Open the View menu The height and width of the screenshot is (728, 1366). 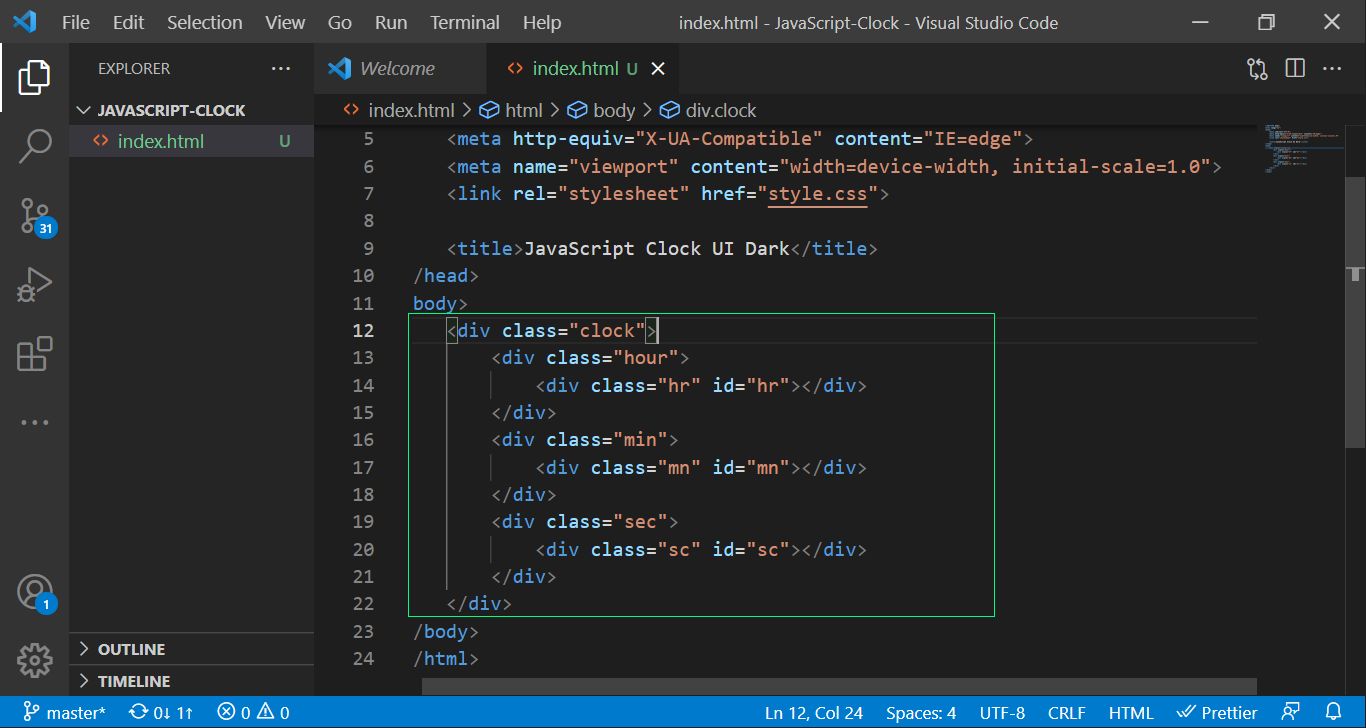coord(285,22)
